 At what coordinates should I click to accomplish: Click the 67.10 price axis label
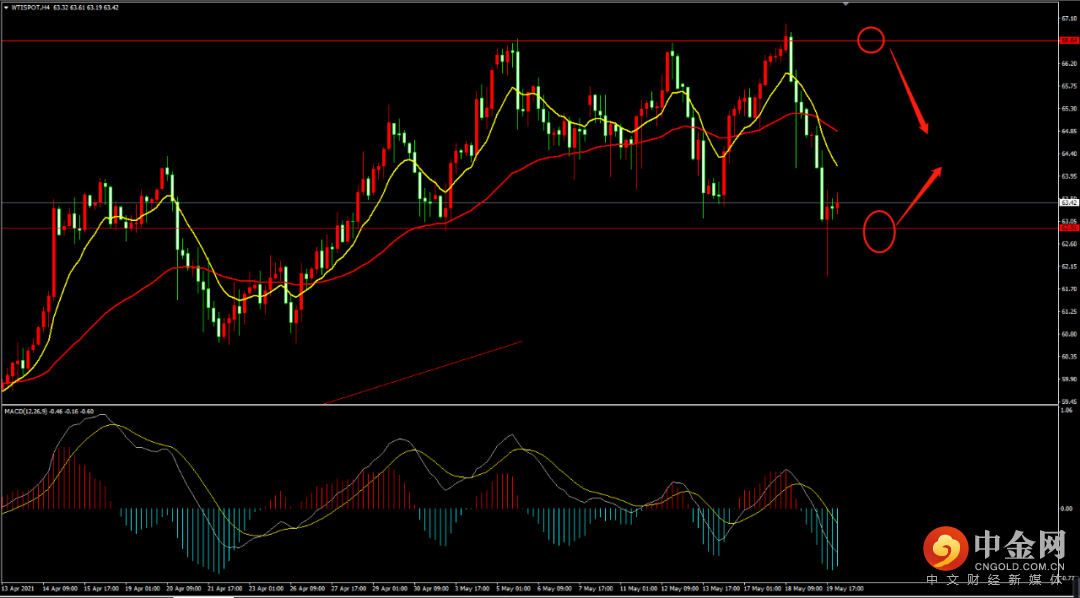coord(1069,19)
